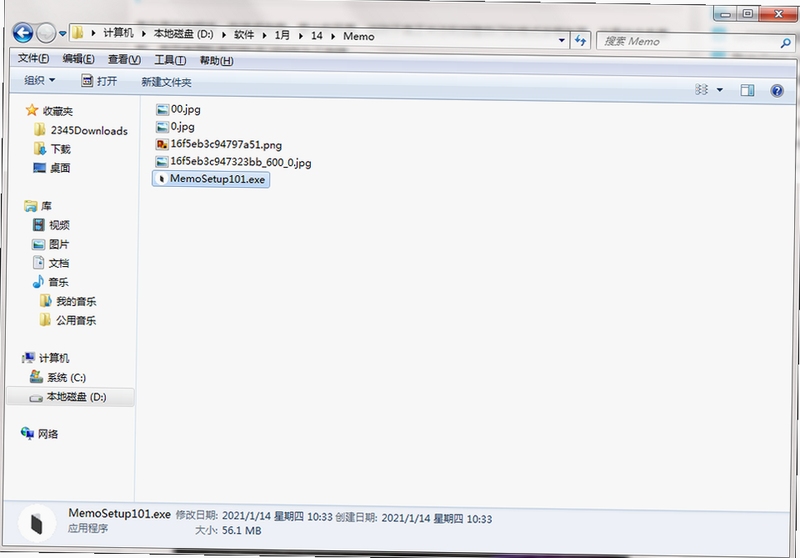
Task: Open the view options dropdown arrow
Action: [x=719, y=90]
